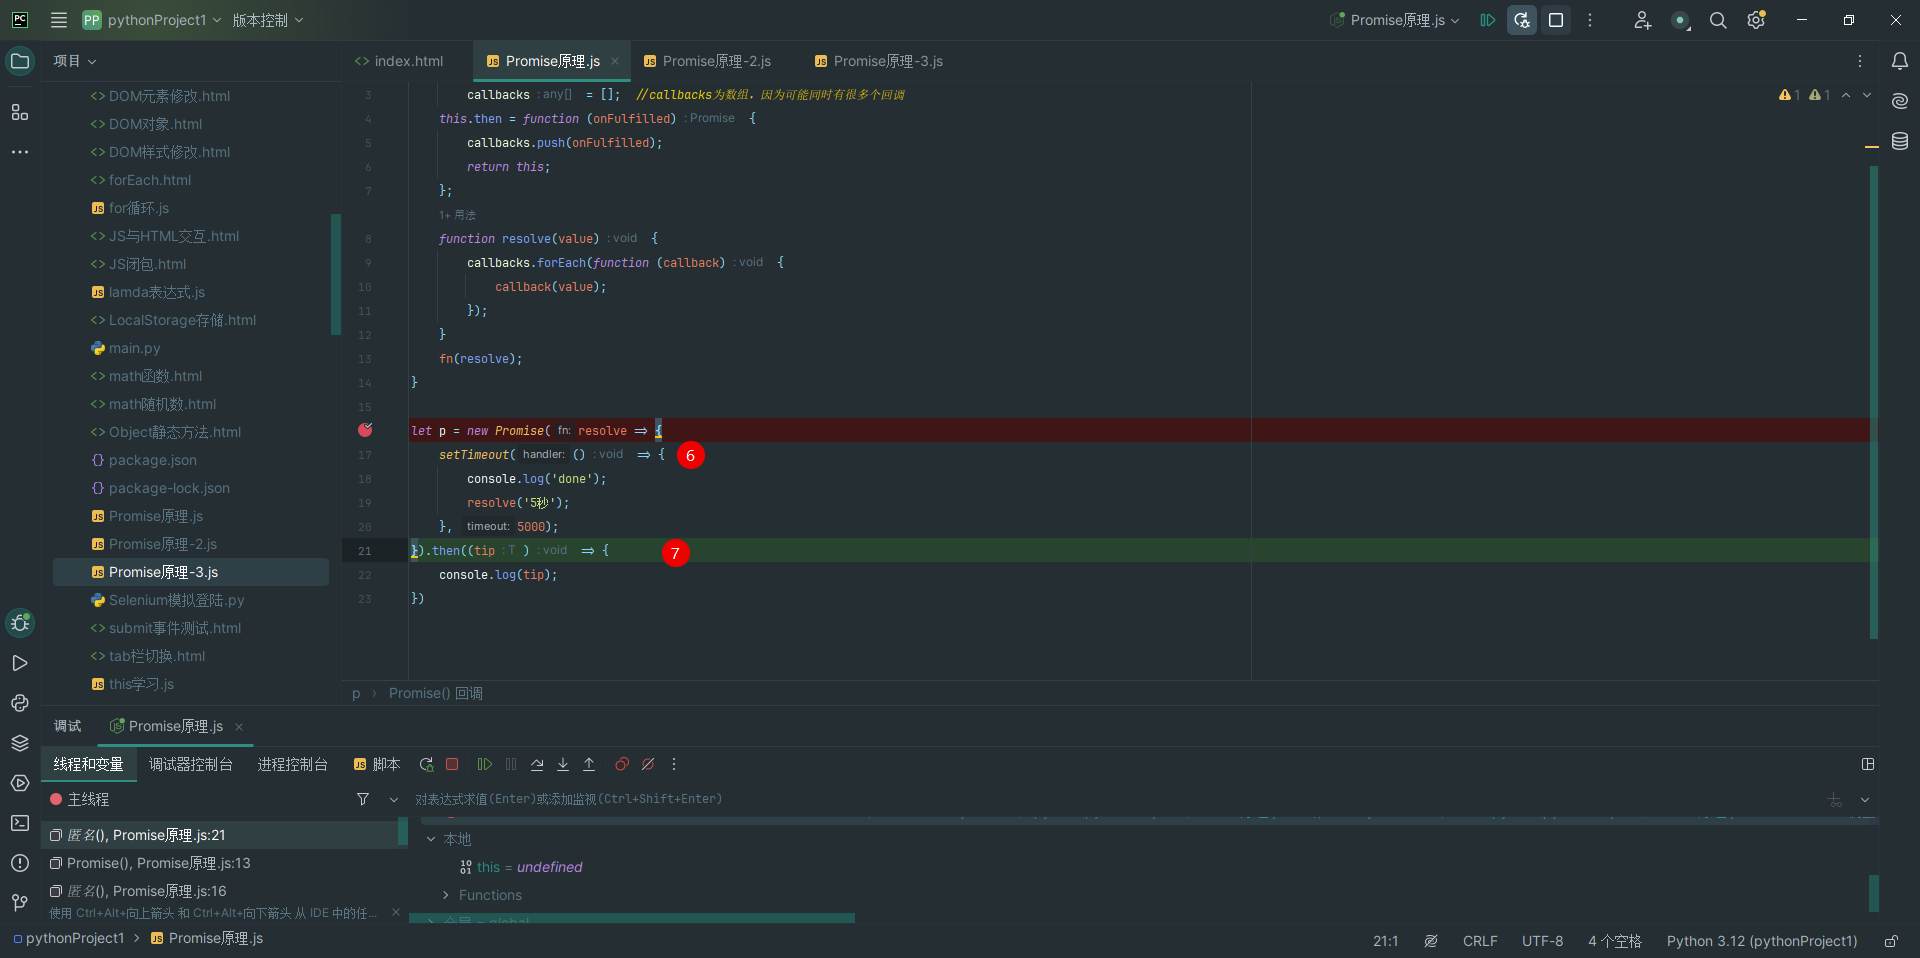
Task: Filter frames with the funnel icon
Action: point(363,799)
